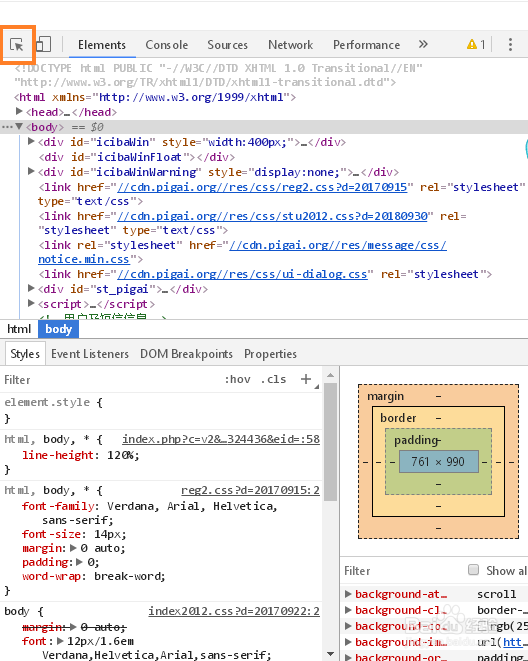Expand font shorthand in body rule
Viewport: 528px width, 661px height.
60,641
